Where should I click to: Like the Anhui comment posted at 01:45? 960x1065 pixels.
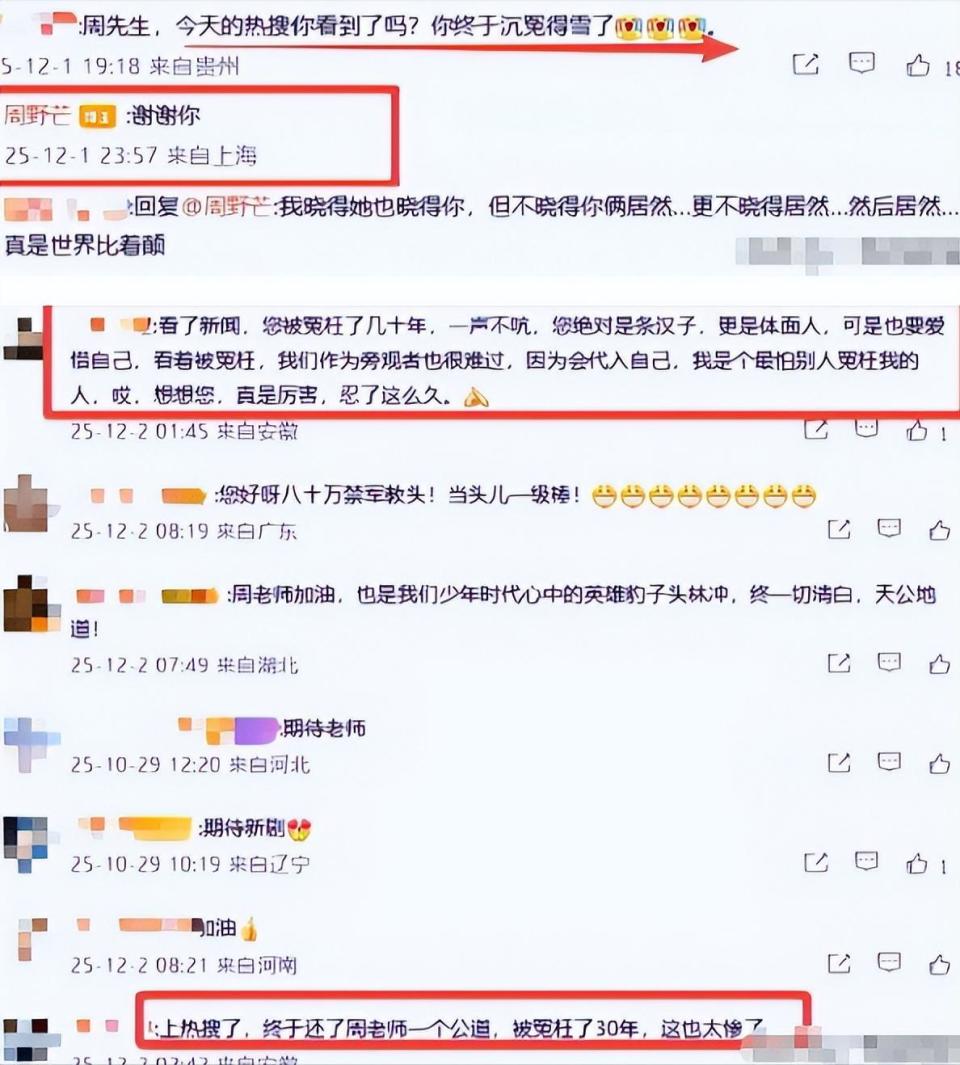tap(917, 429)
